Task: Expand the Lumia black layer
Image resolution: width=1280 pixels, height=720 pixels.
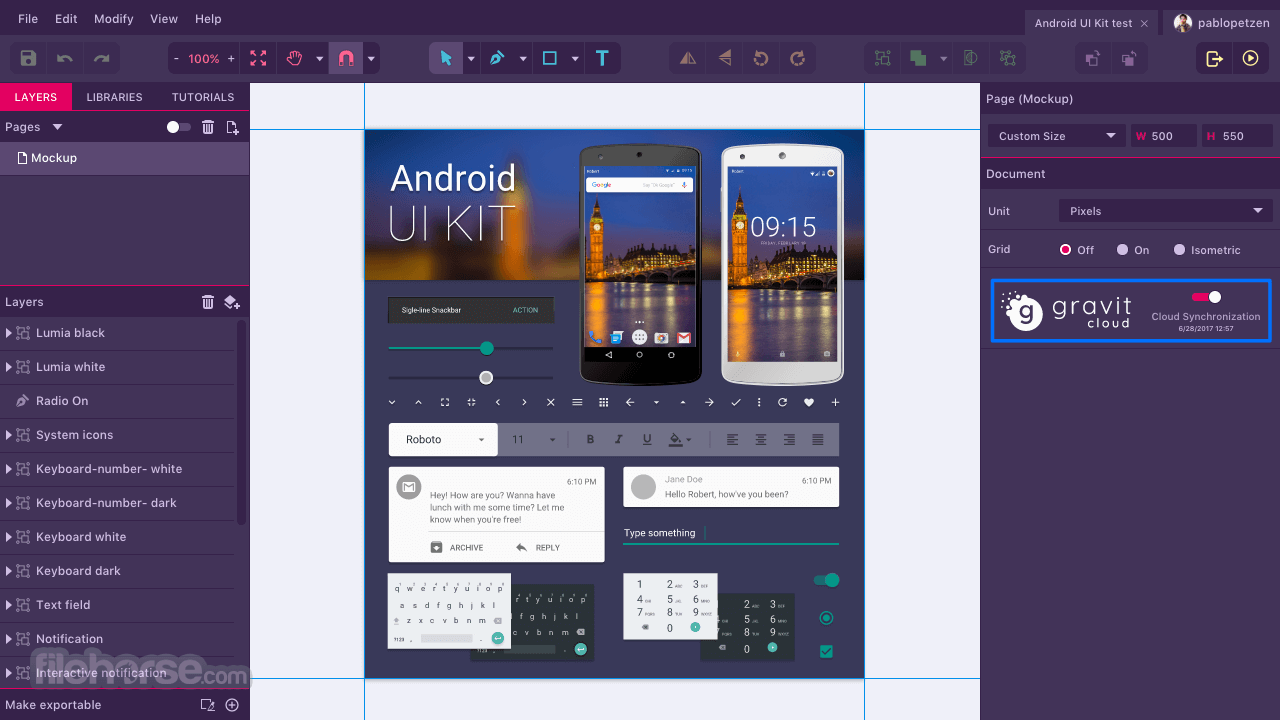Action: coord(9,333)
